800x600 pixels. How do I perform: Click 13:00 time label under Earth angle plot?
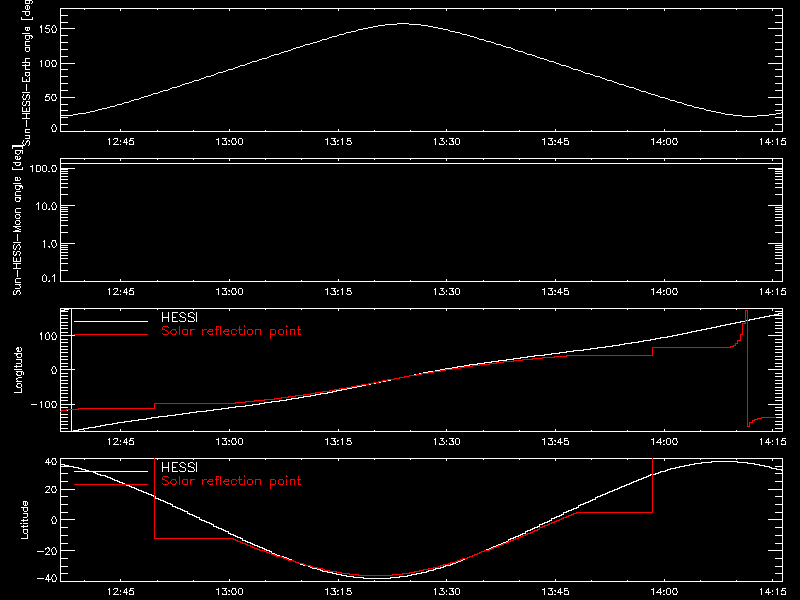230,142
